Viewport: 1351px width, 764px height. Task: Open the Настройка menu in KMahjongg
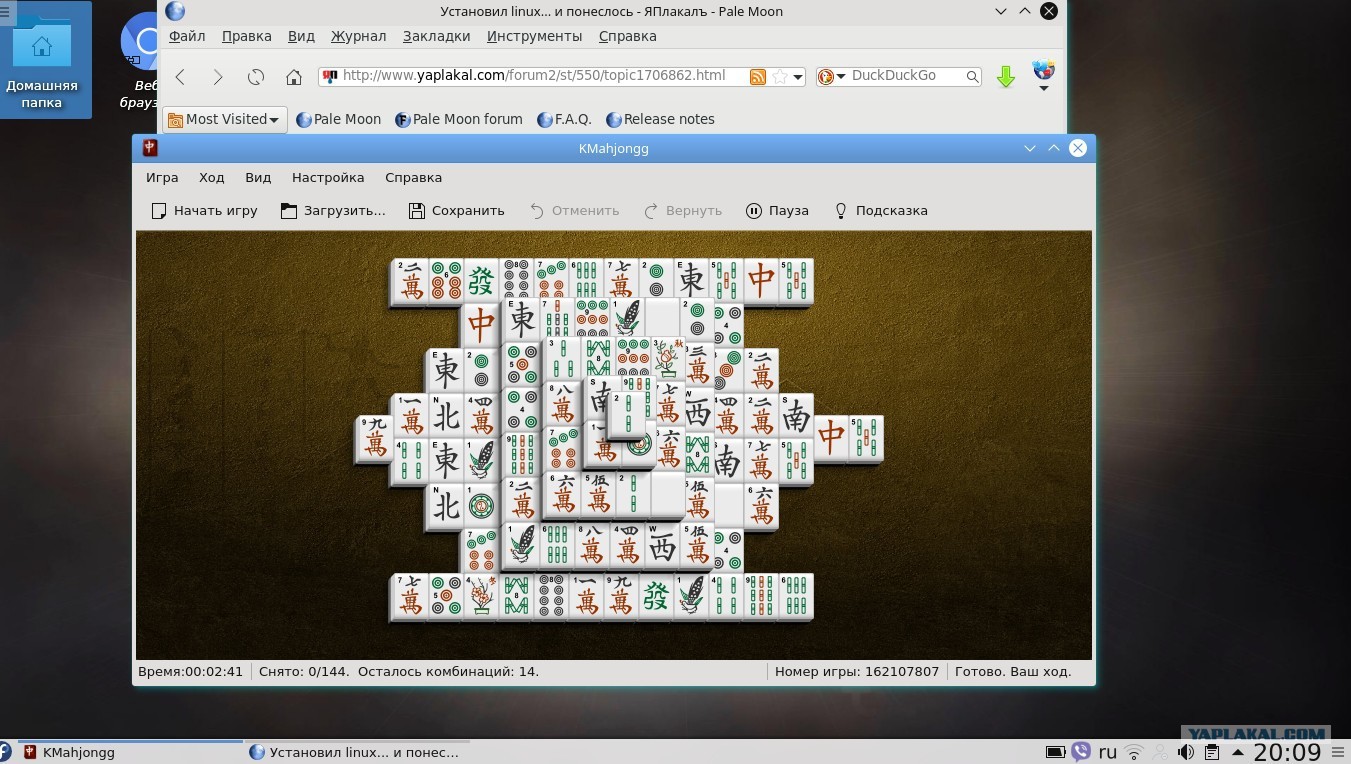(328, 177)
